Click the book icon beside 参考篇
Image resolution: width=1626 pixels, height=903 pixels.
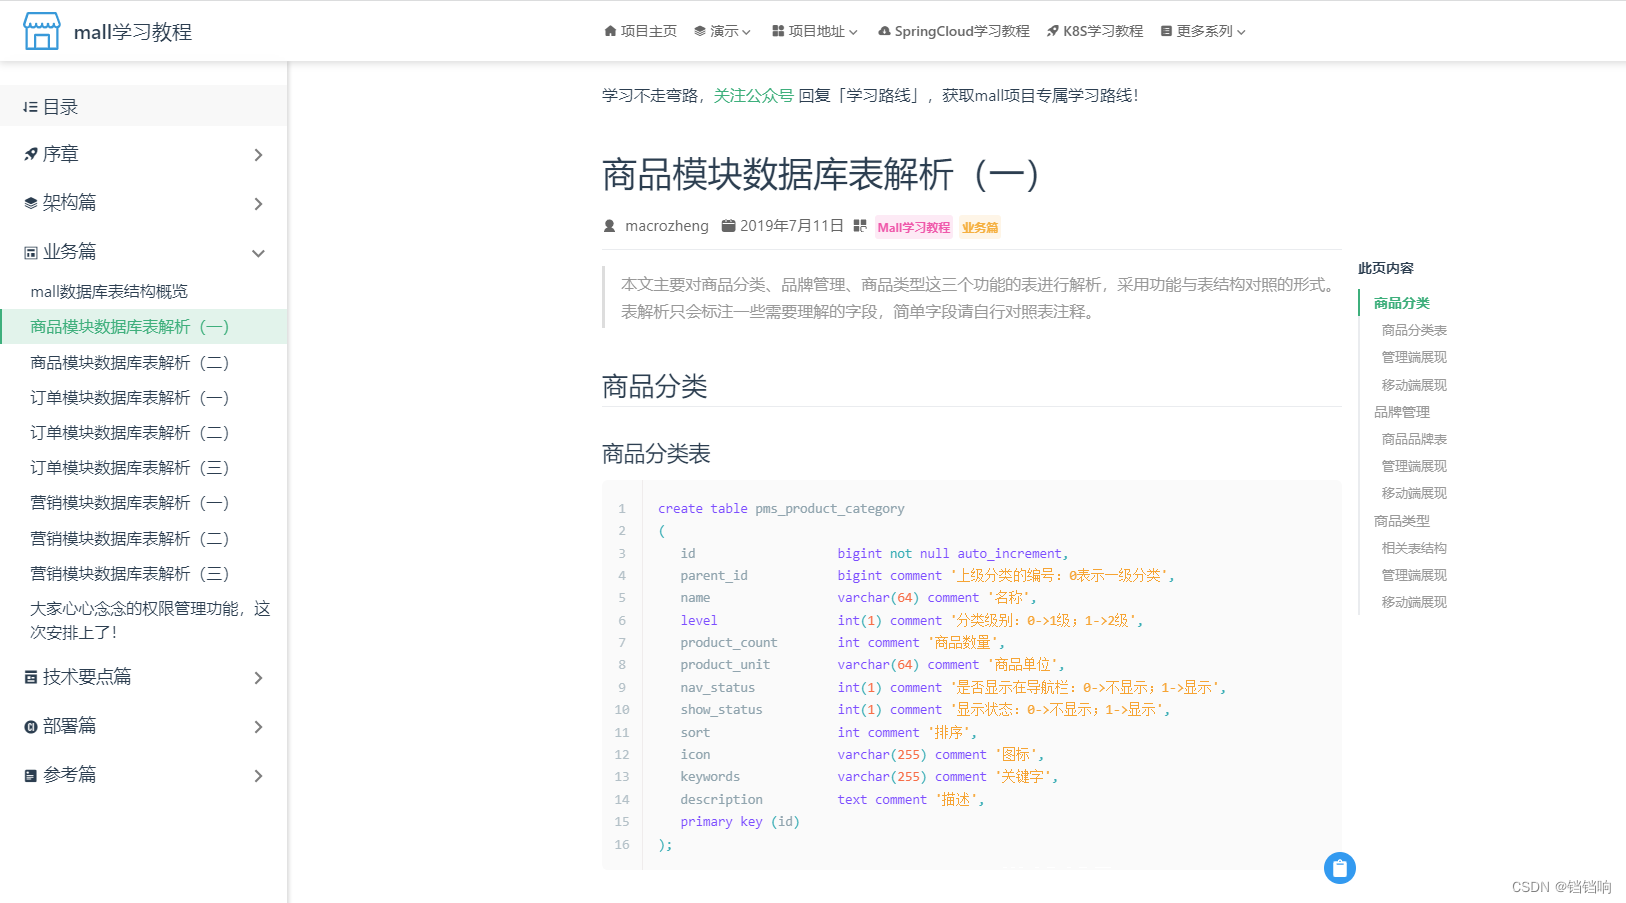pos(31,775)
